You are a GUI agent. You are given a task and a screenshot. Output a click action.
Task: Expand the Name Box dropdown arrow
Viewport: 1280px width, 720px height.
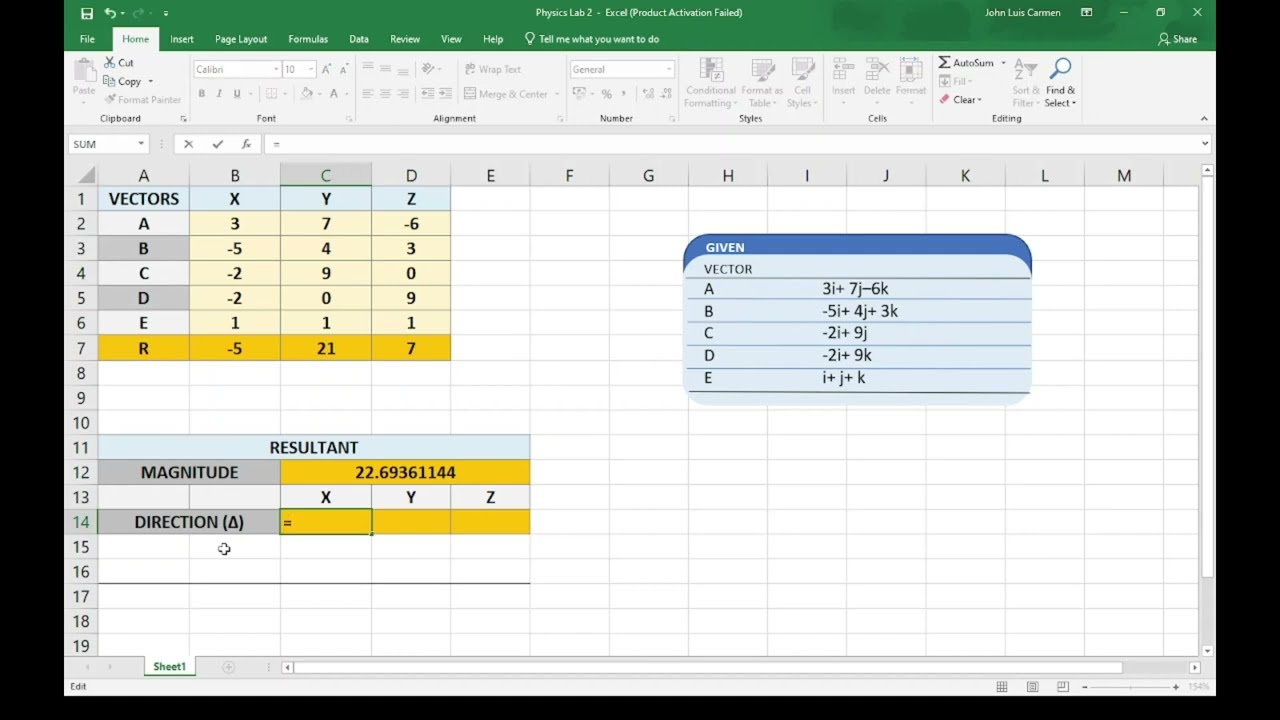(141, 144)
